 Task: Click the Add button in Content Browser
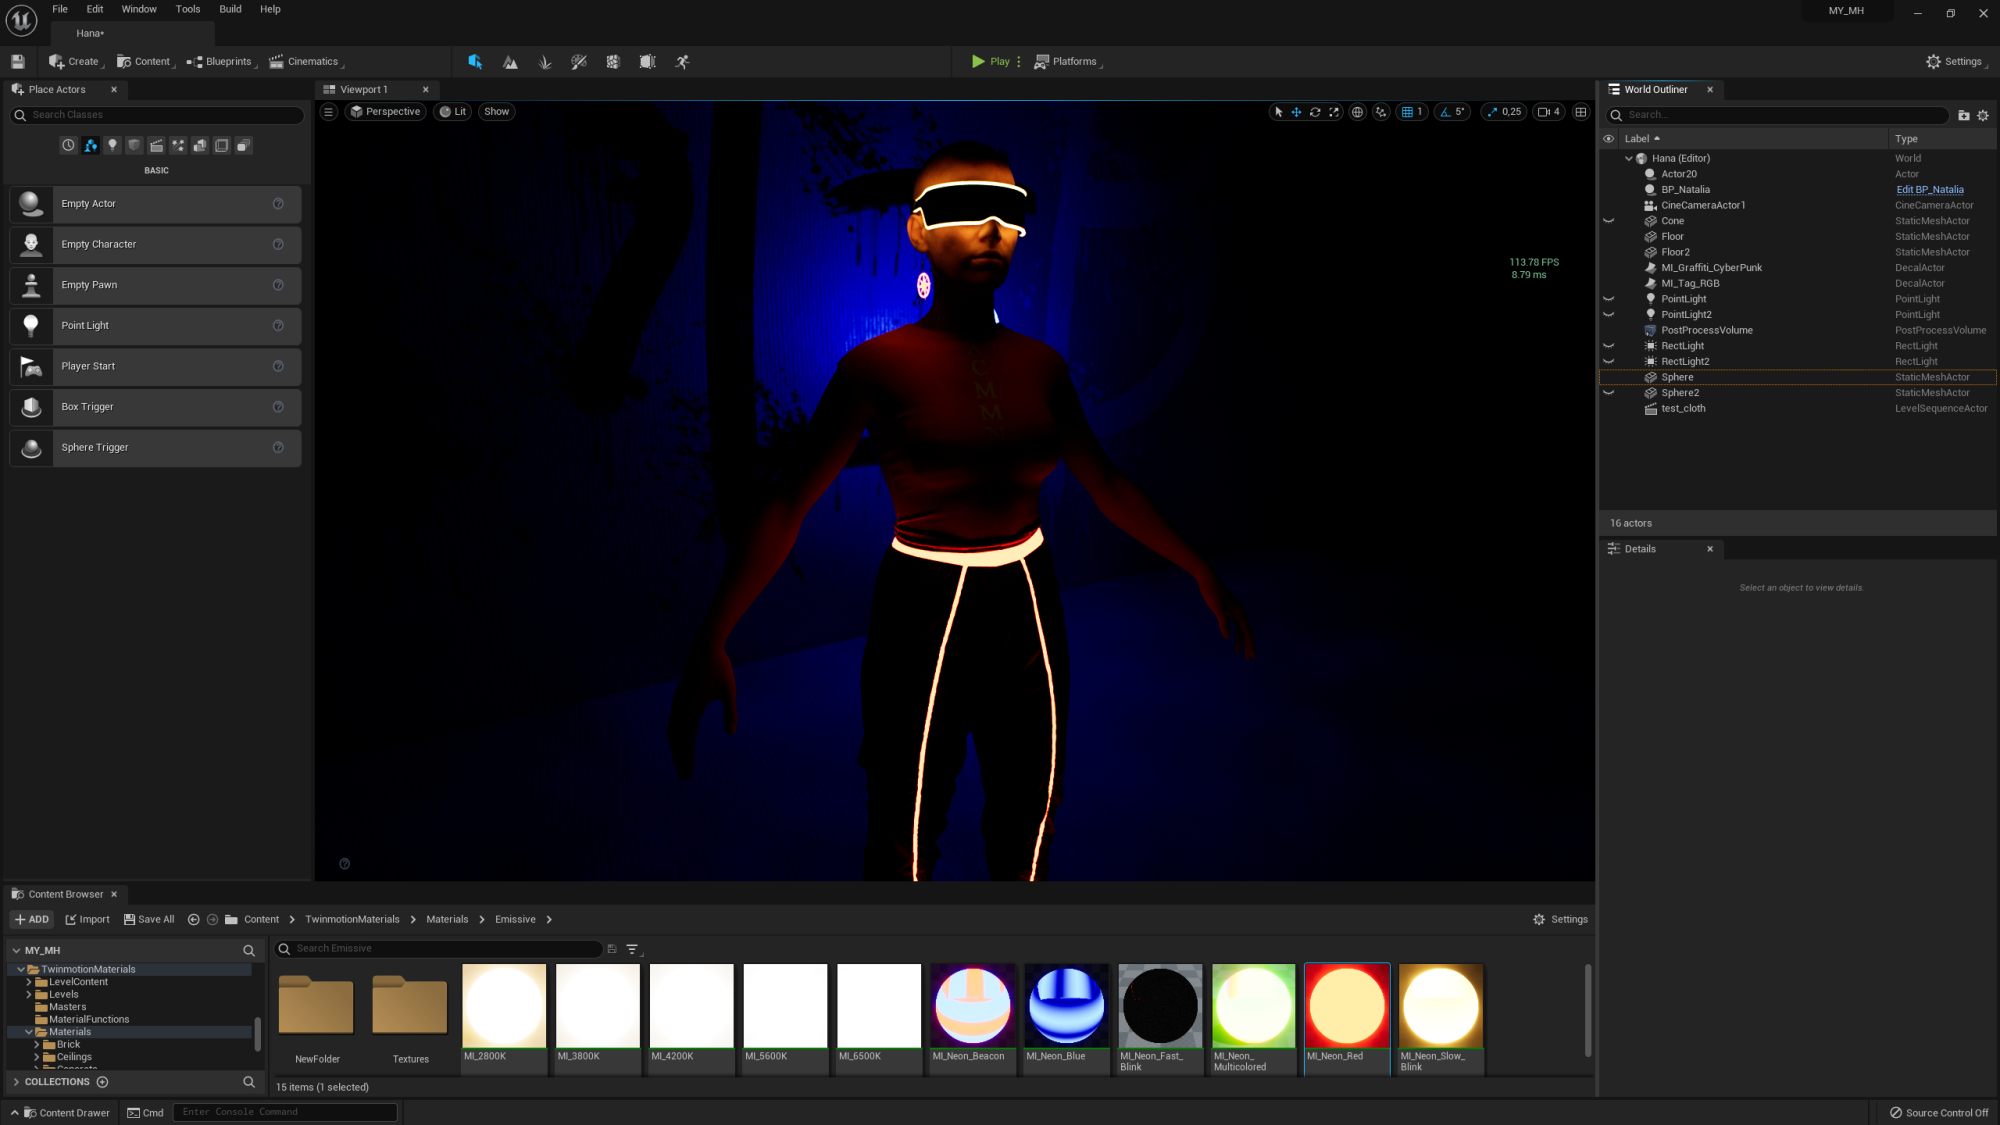click(x=30, y=919)
